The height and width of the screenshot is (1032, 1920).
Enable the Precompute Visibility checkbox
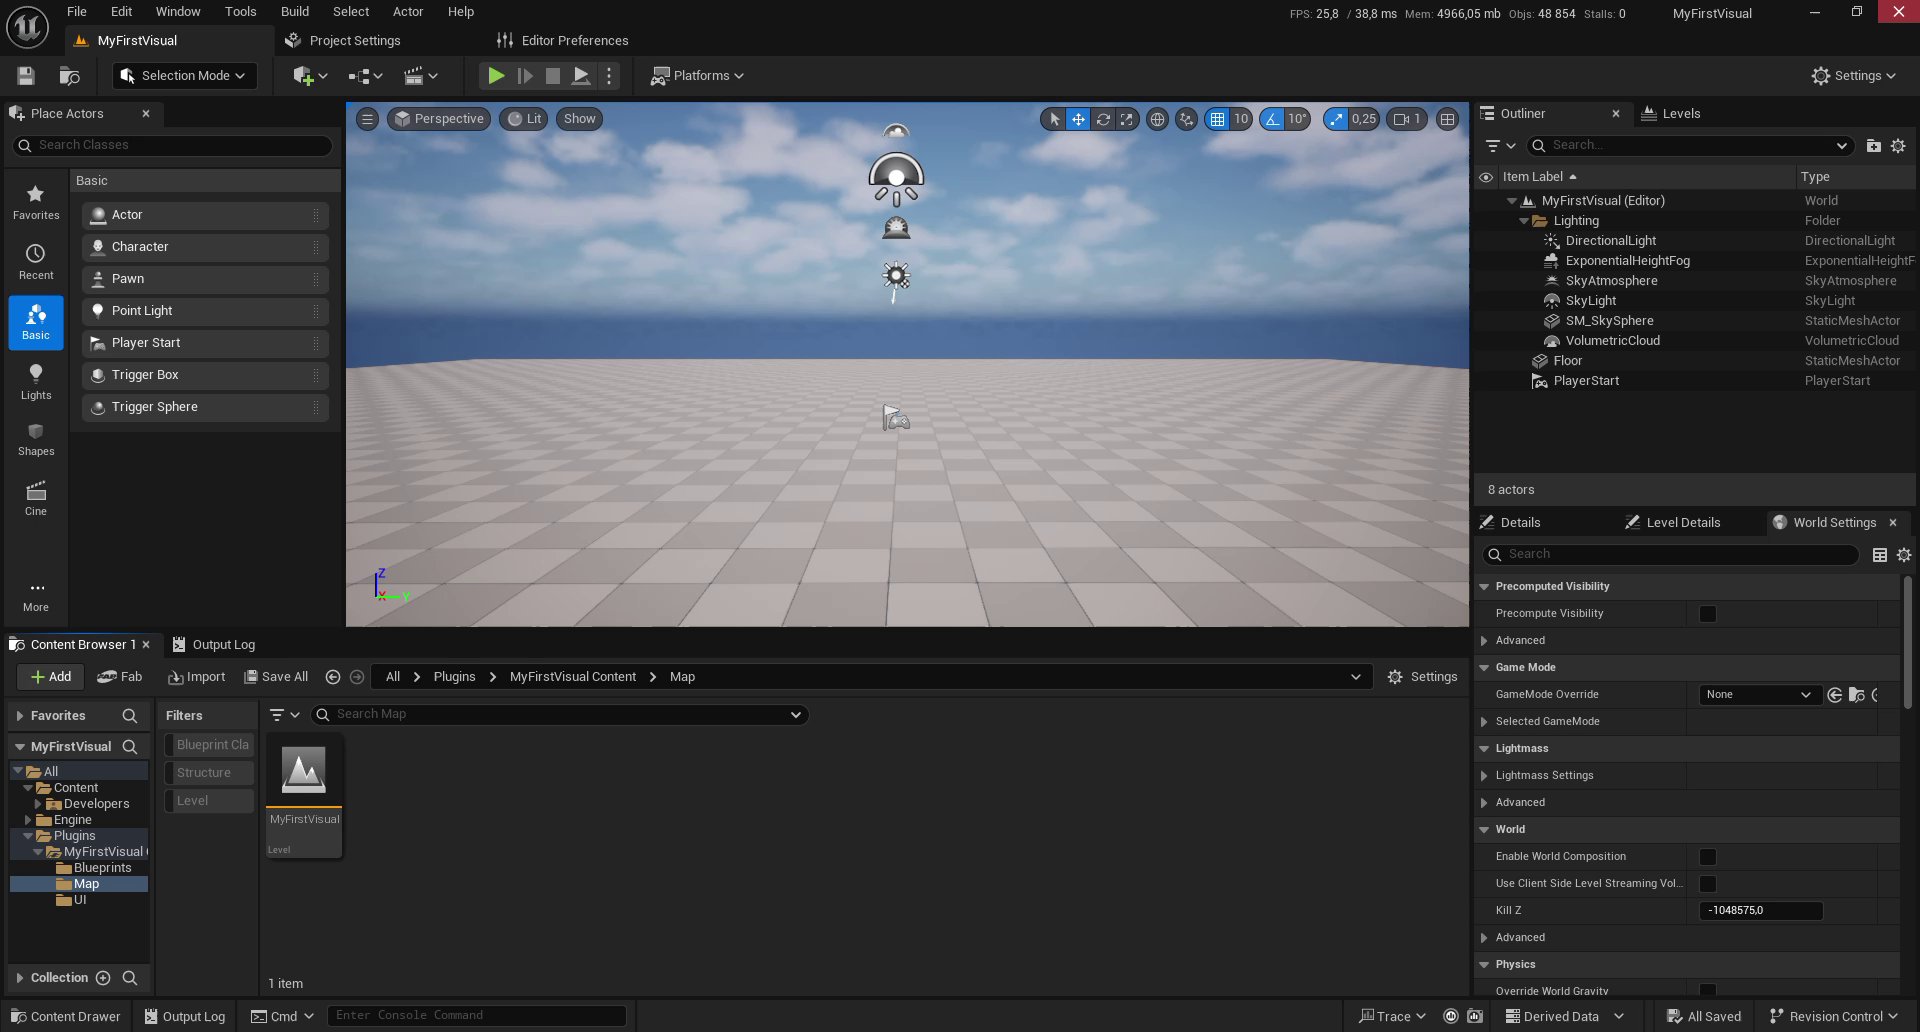(x=1708, y=614)
